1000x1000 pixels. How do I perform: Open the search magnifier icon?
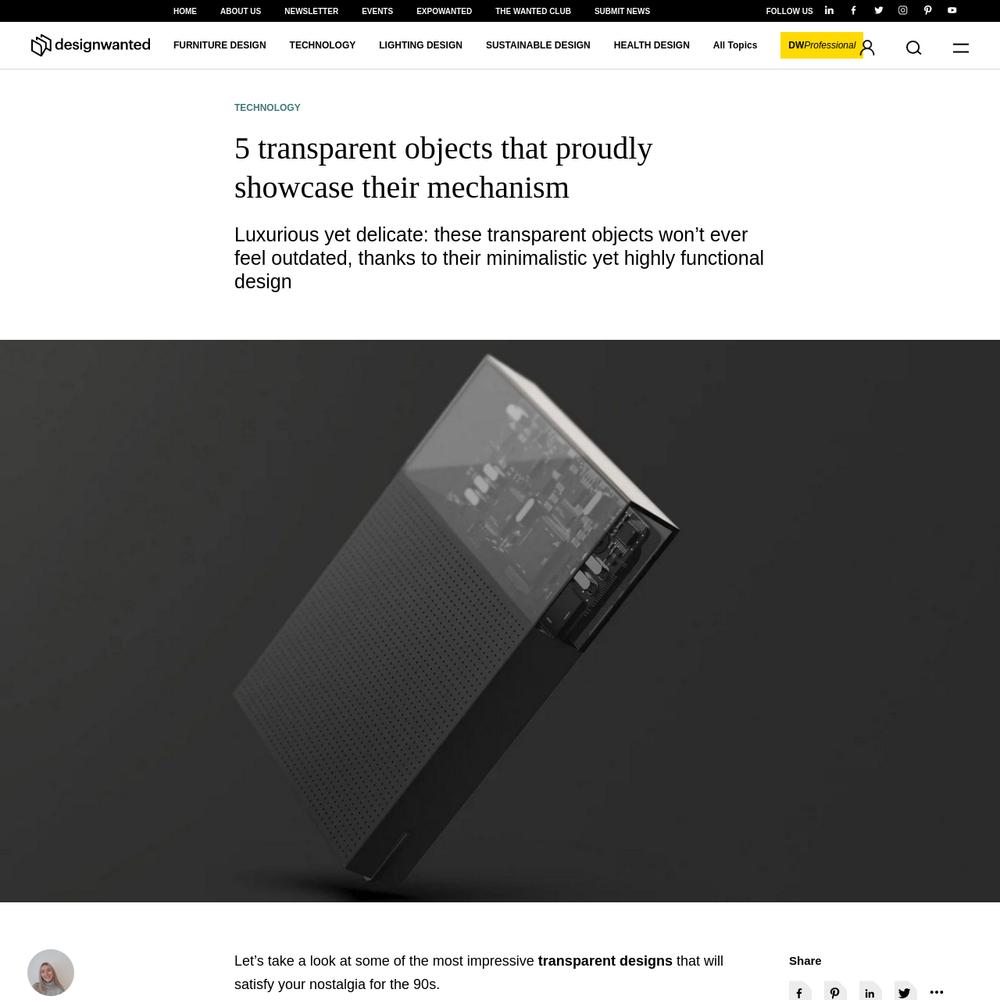(x=913, y=47)
